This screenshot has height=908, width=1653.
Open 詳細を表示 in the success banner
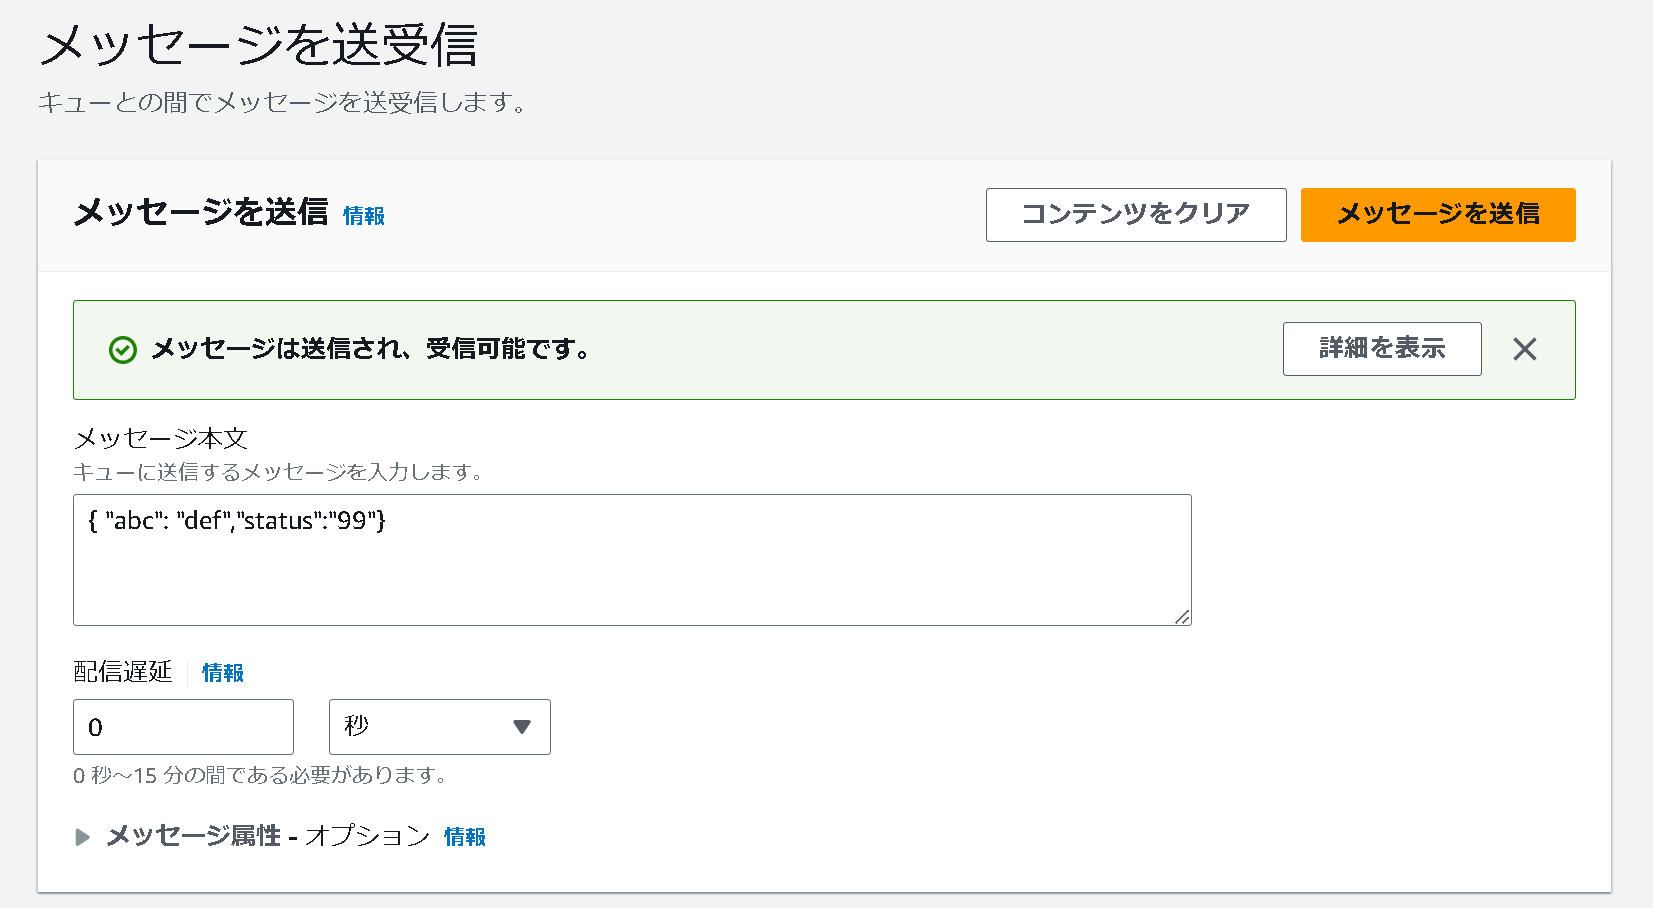(x=1382, y=349)
